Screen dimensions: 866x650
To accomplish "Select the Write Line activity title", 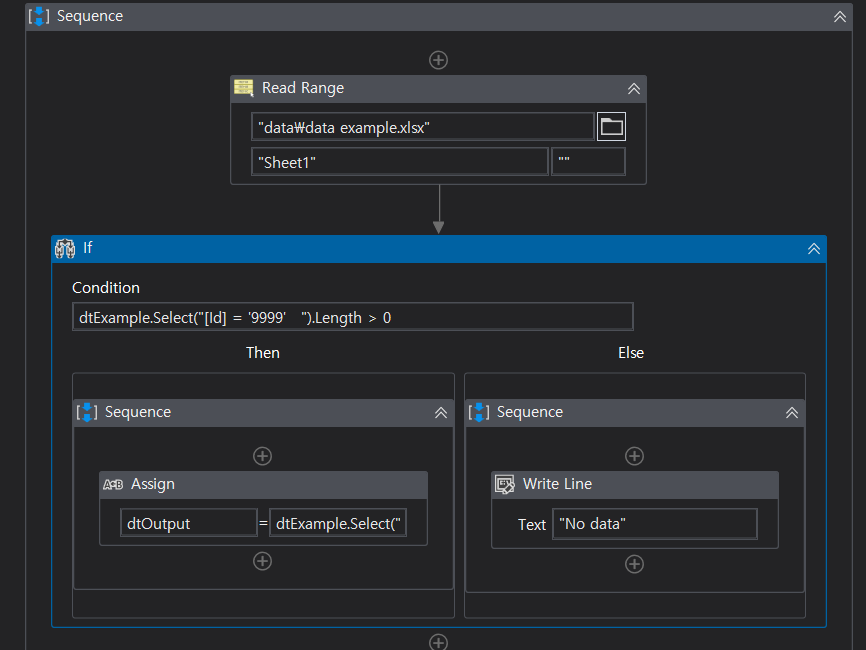I will pos(557,484).
